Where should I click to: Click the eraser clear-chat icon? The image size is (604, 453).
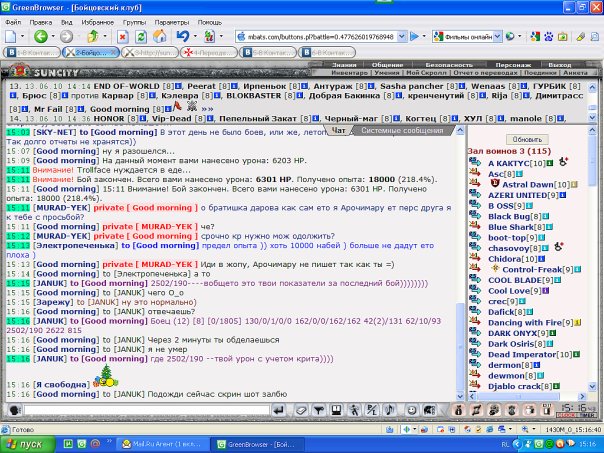click(300, 411)
